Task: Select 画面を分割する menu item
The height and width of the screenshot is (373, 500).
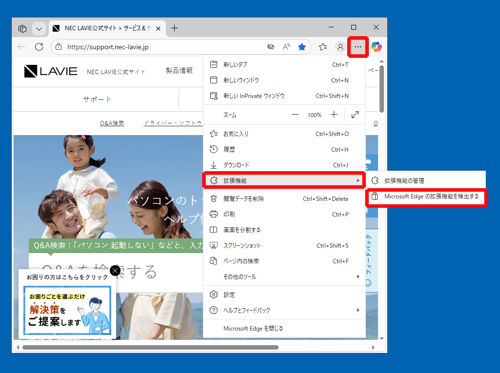Action: 284,230
